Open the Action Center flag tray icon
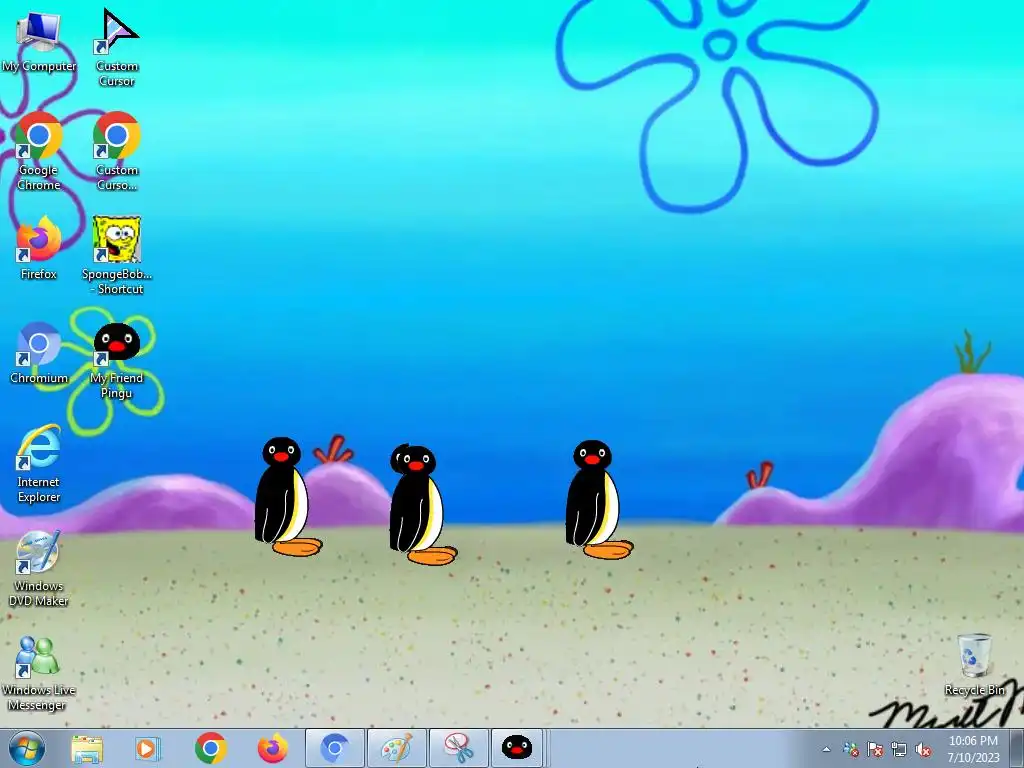 tap(875, 750)
